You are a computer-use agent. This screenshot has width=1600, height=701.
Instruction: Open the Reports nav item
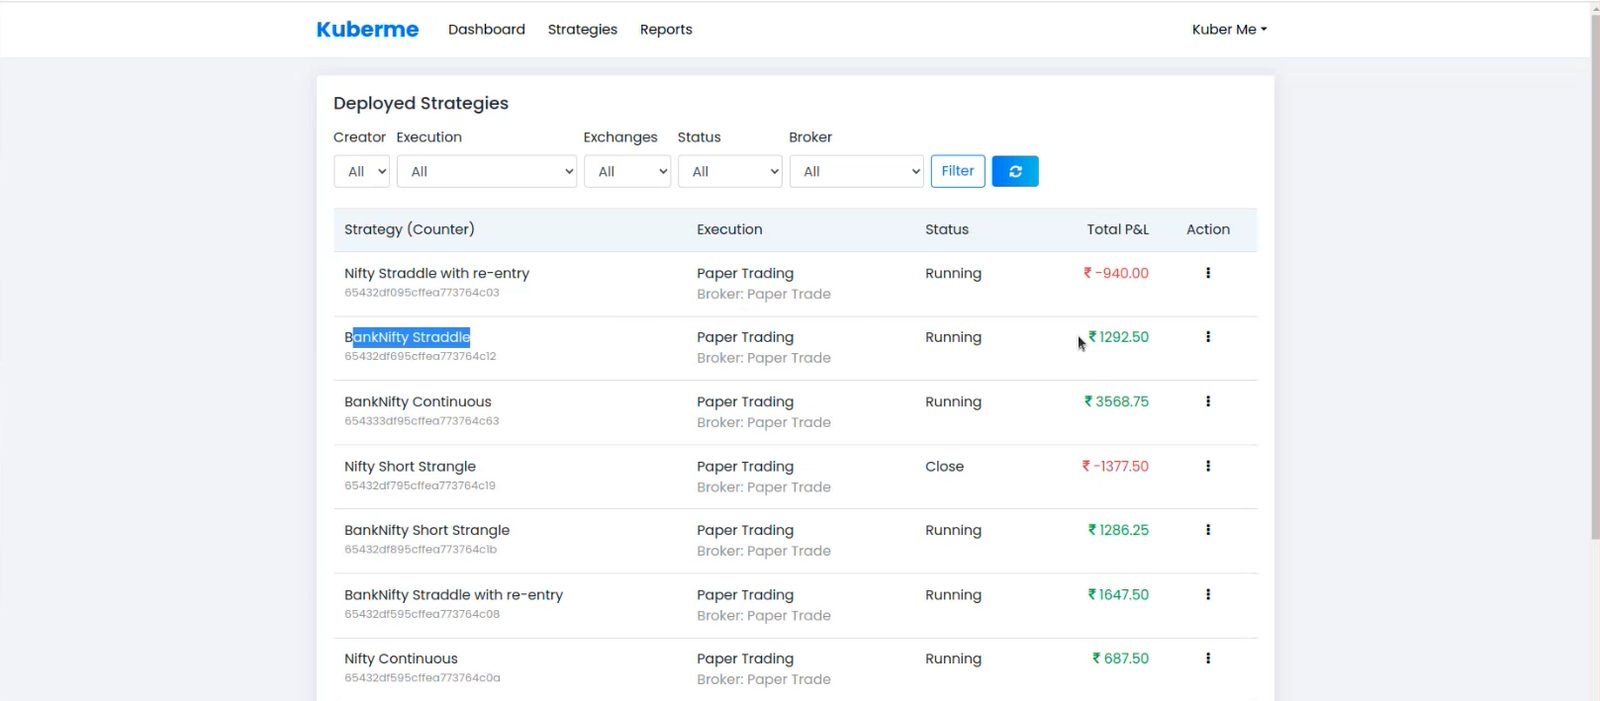[x=666, y=29]
